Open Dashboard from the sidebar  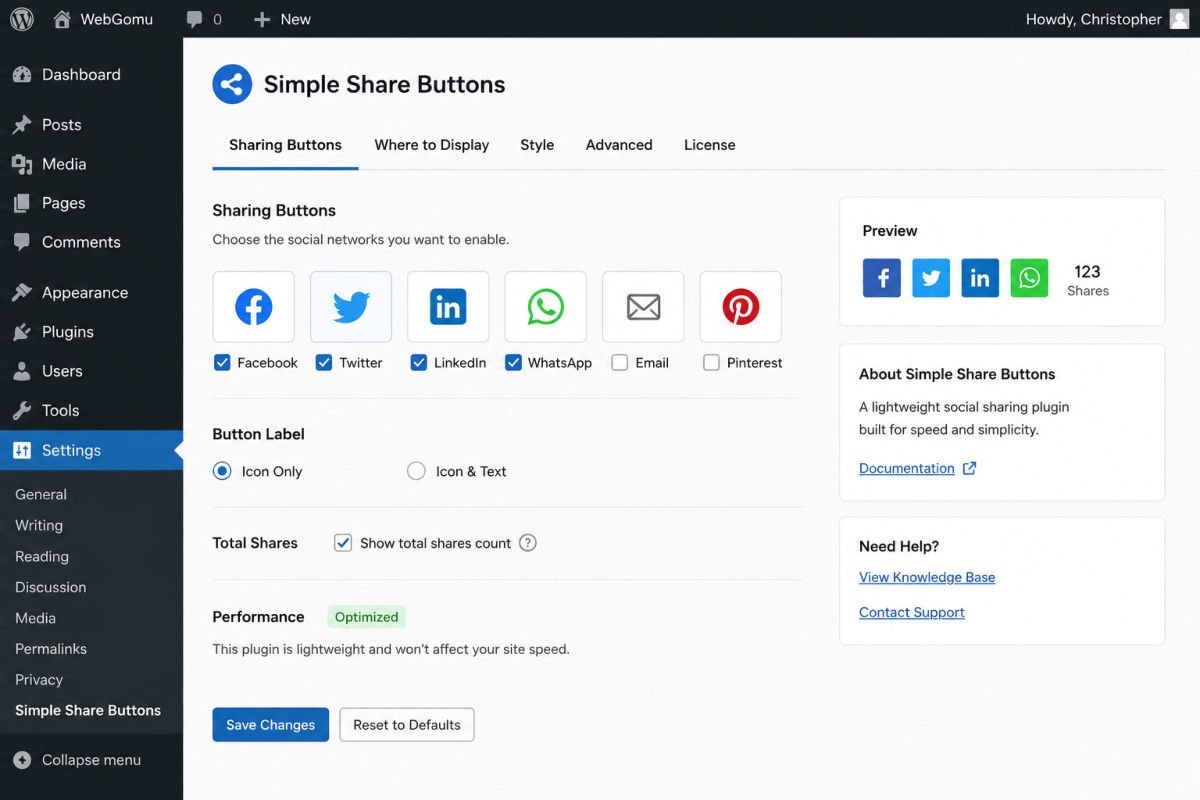click(x=91, y=75)
